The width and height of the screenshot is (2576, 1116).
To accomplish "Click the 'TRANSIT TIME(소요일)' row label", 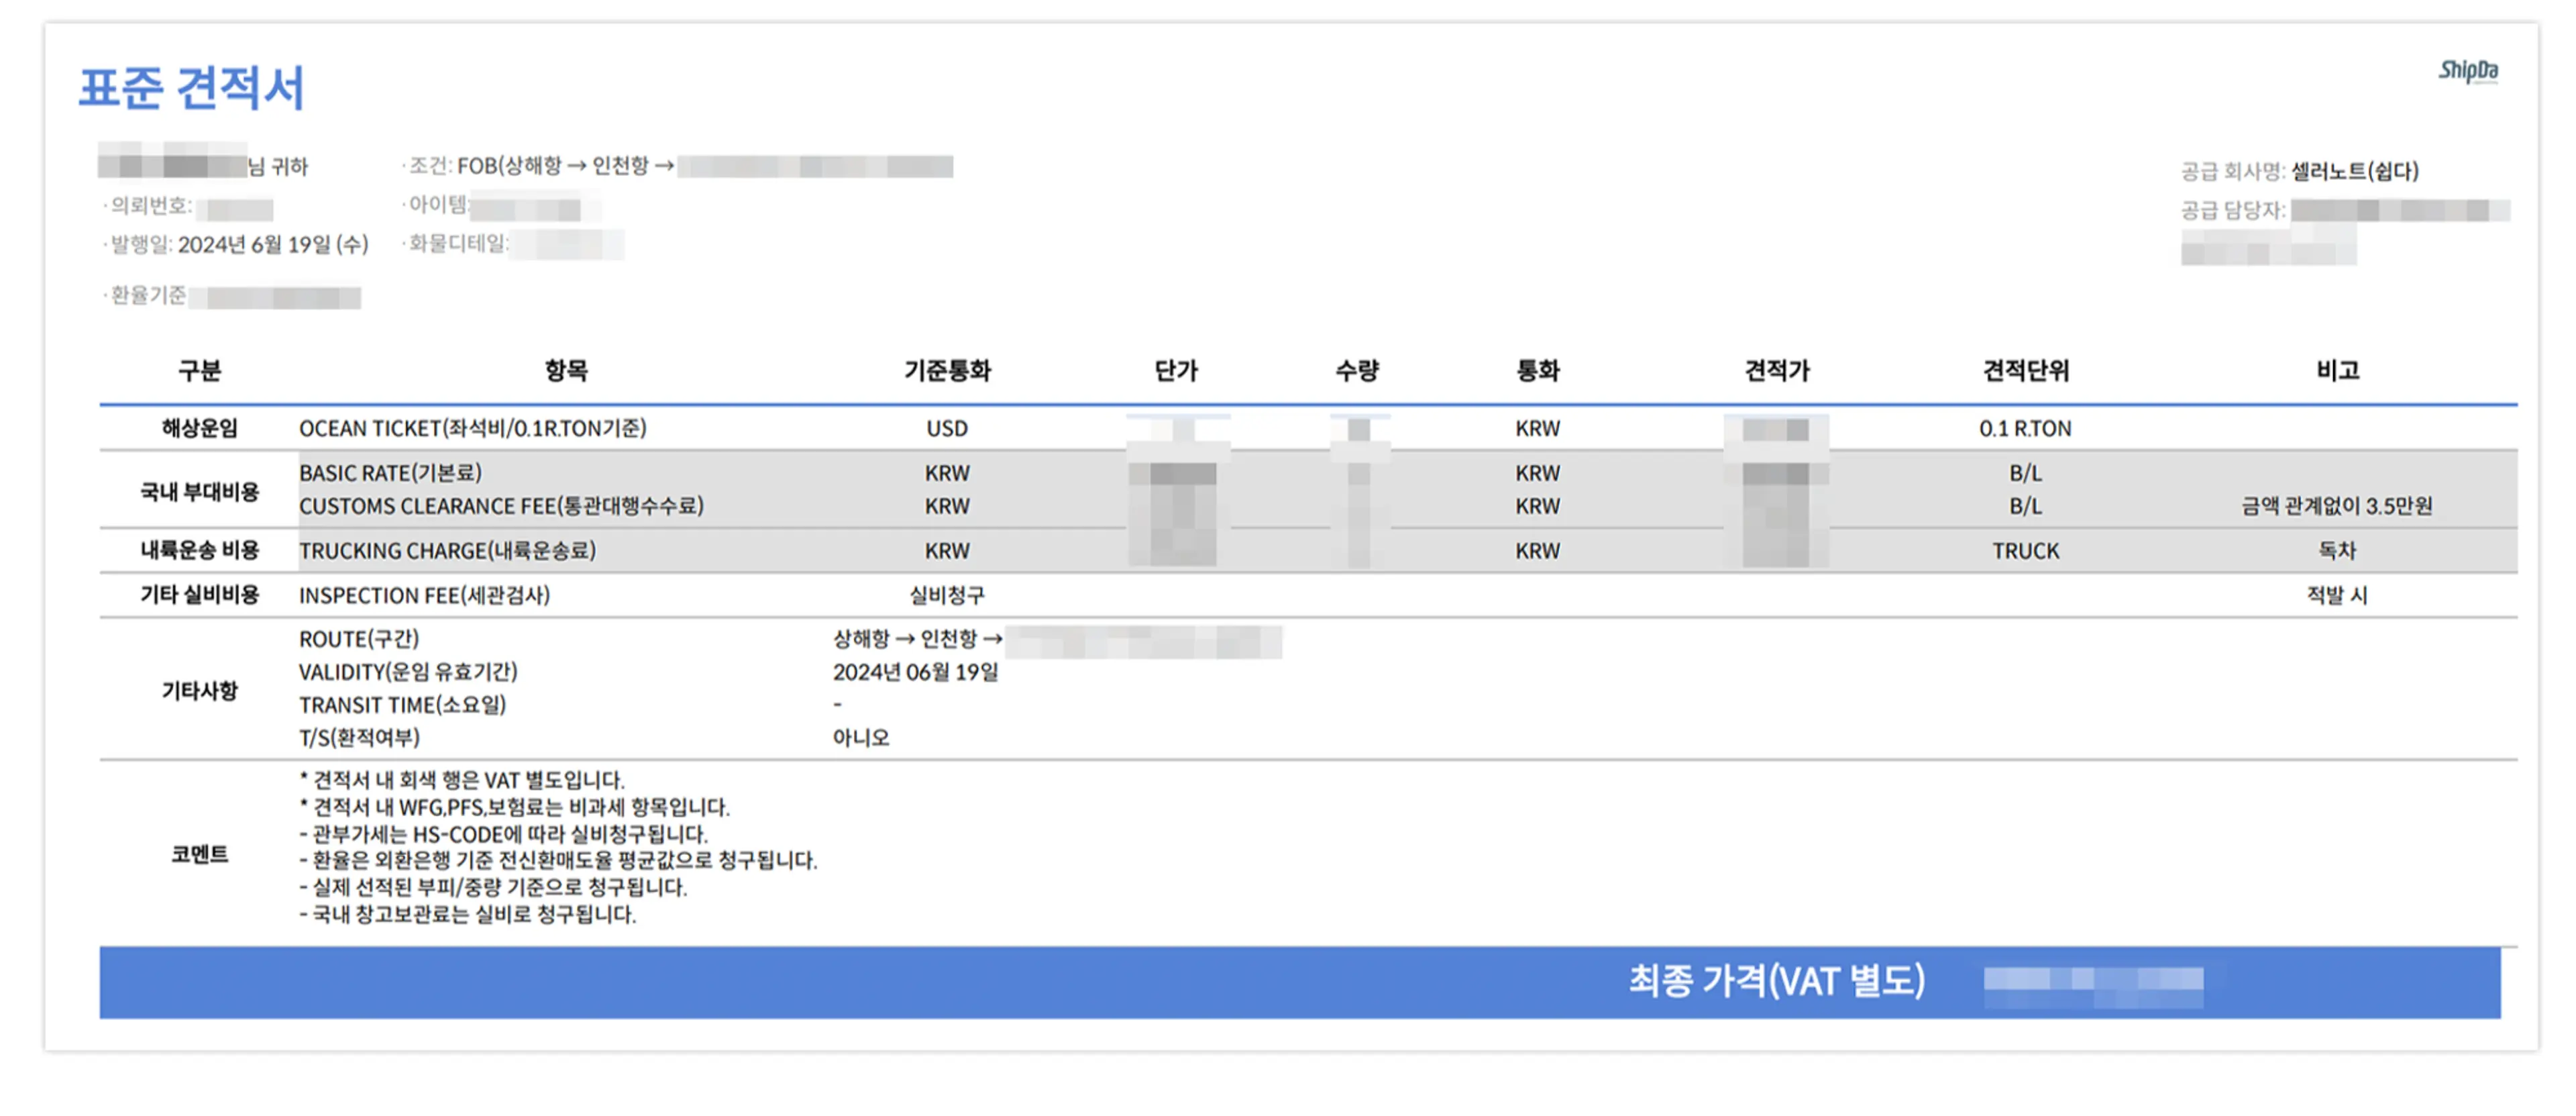I will (402, 705).
